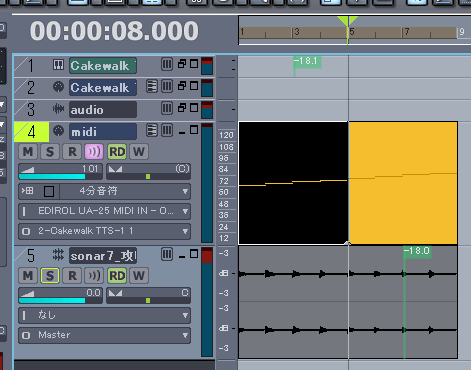Click the track 4 volume slider at 101

click(x=60, y=172)
